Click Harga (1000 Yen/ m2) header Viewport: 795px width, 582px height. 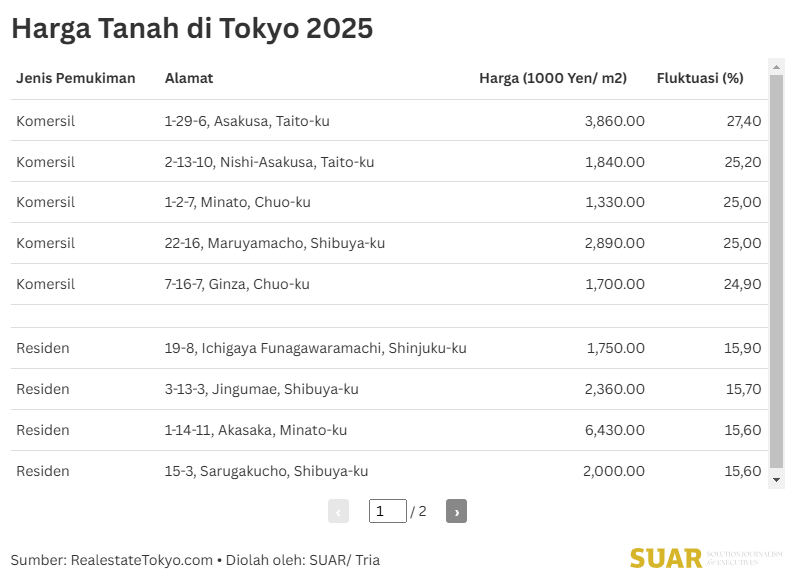[x=553, y=78]
